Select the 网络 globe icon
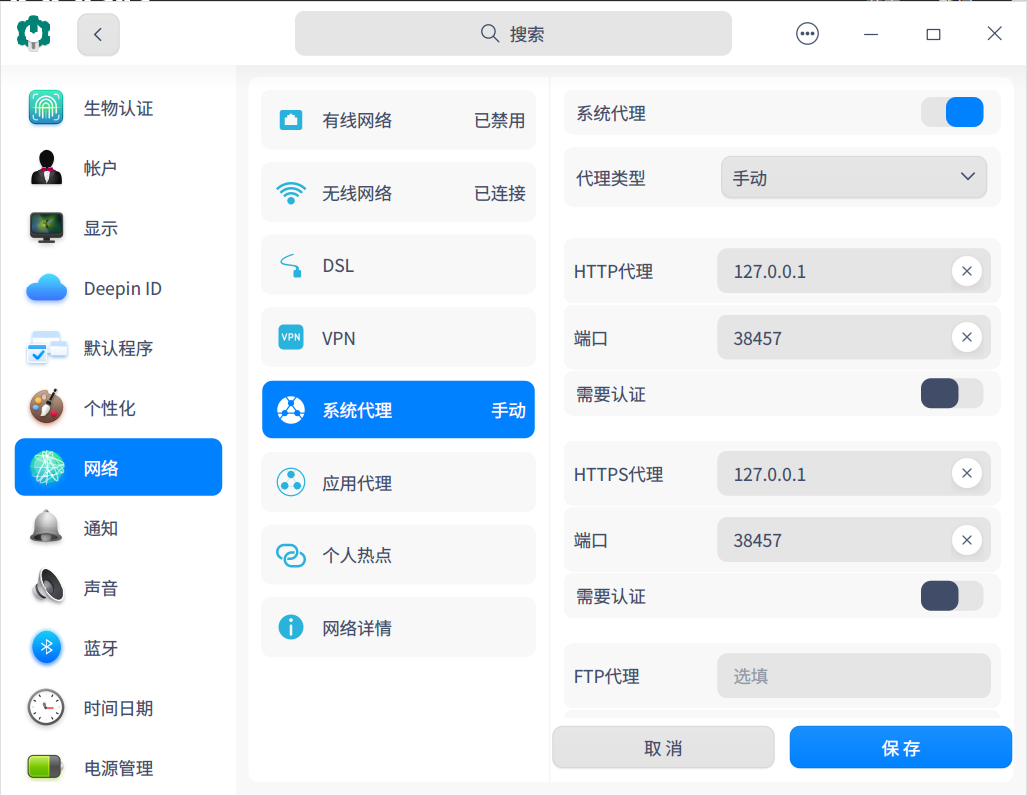The image size is (1027, 795). click(x=47, y=468)
